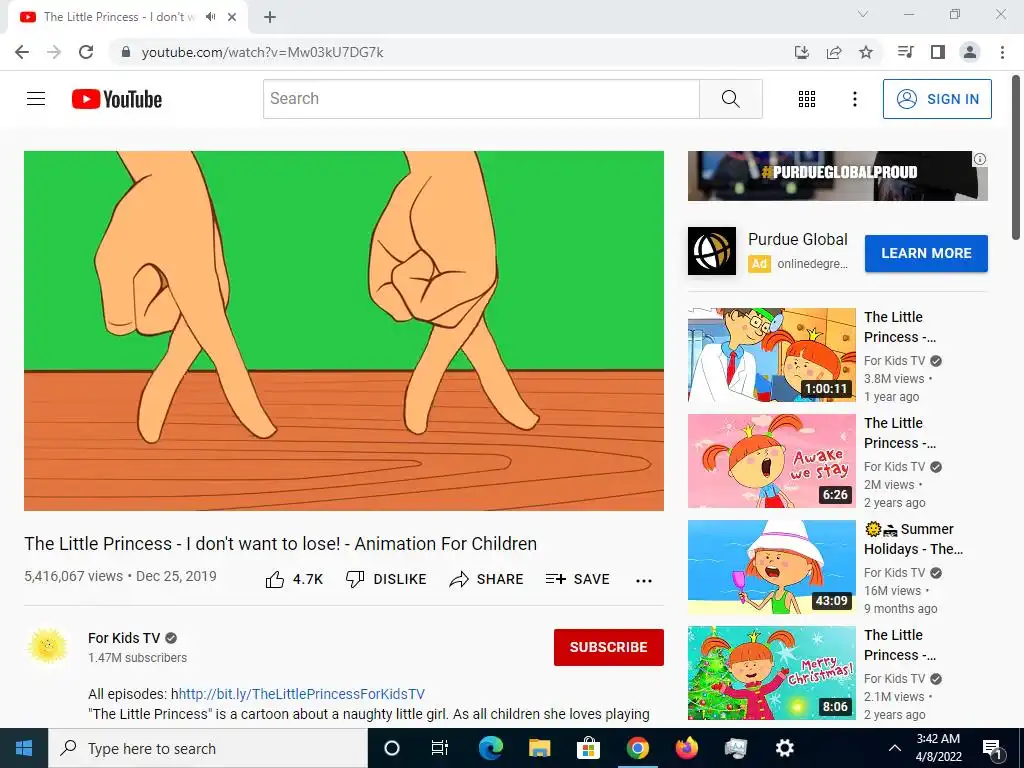Open the tab search chevron
Image resolution: width=1024 pixels, height=768 pixels.
[x=863, y=14]
